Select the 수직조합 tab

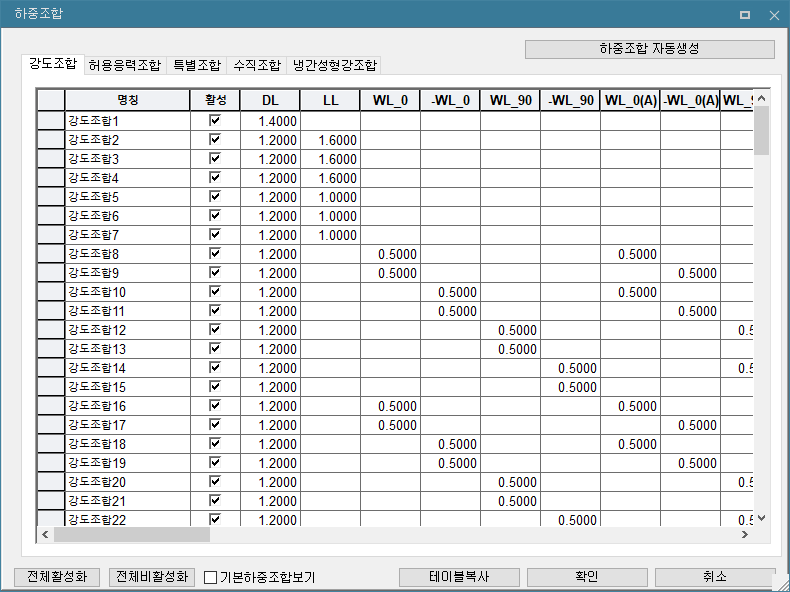[x=257, y=66]
